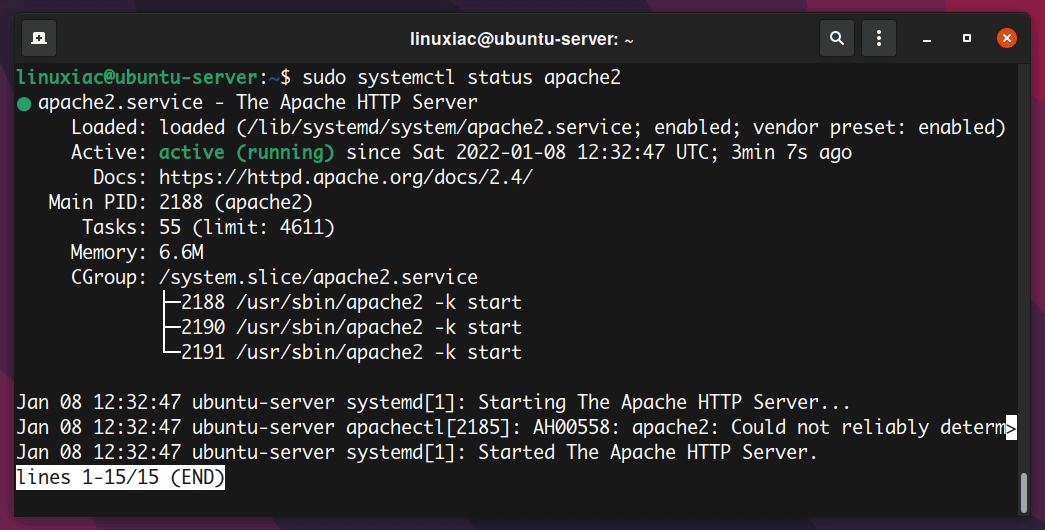Click the 'active (running)' status text

[246, 152]
